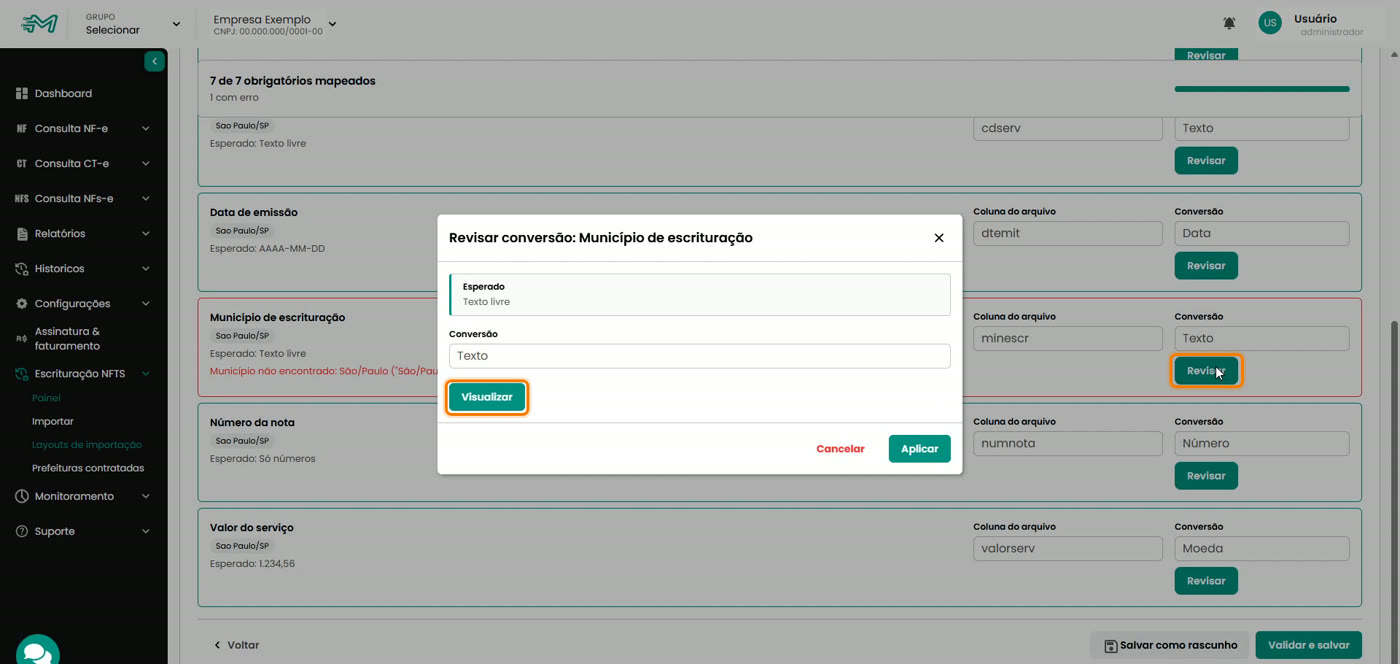The image size is (1400, 664).
Task: Open the US user avatar
Action: [1270, 23]
